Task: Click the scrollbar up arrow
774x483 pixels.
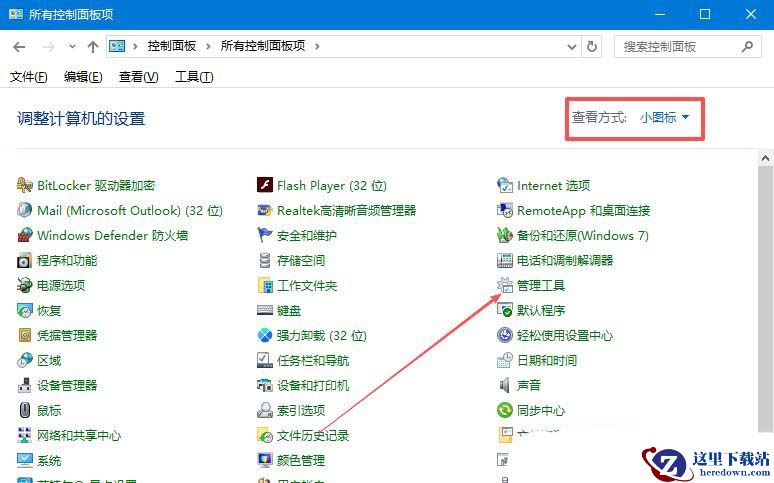Action: [765, 159]
